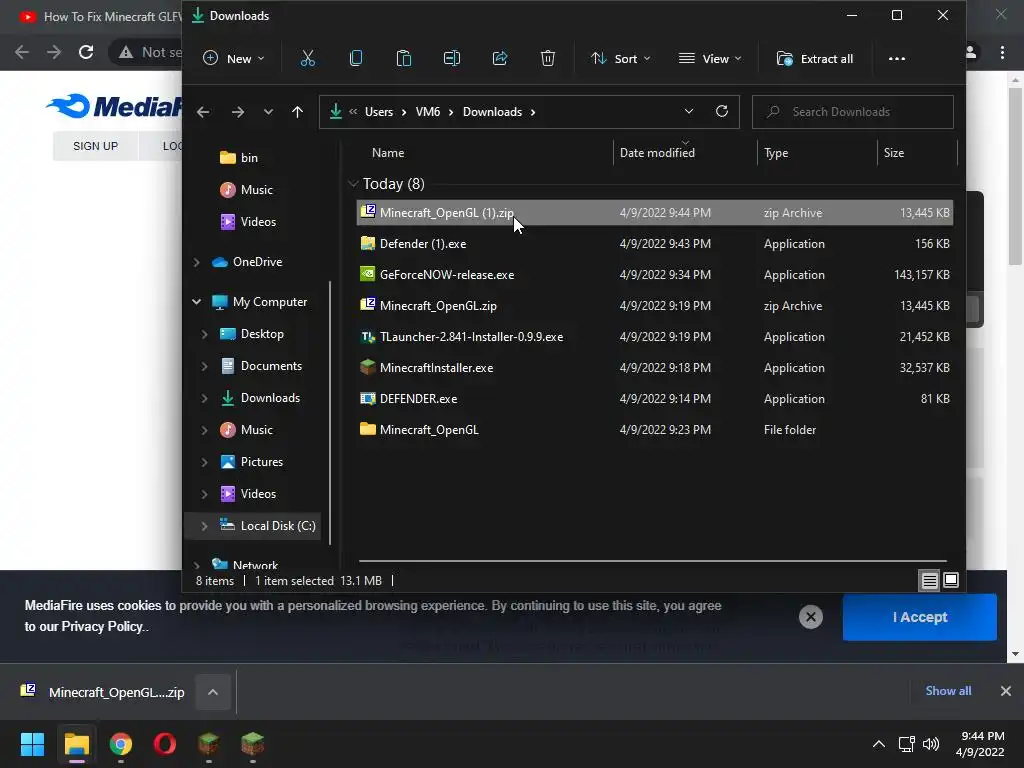The image size is (1024, 768).
Task: Open Google Chrome from taskbar
Action: click(121, 744)
